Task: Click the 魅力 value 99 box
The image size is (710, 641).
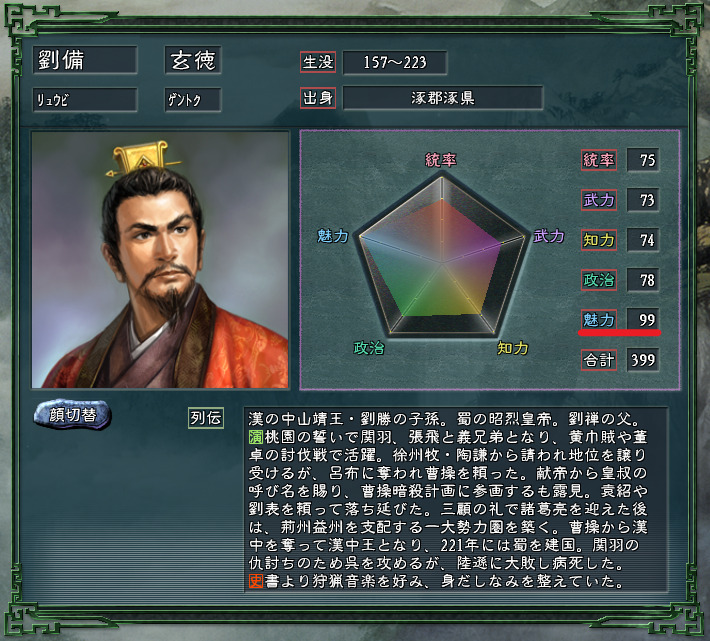Action: (643, 320)
